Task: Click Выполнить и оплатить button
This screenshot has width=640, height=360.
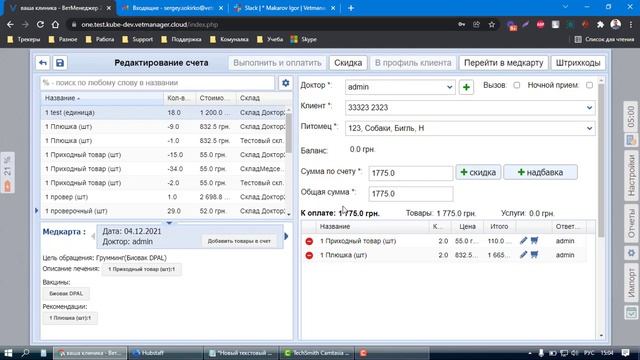Action: [277, 63]
